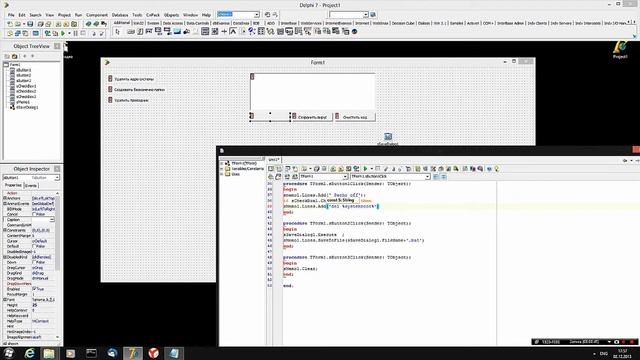Image resolution: width=640 pixels, height=360 pixels.
Task: Select the arrow pointer tool in the component palette
Action: pyautogui.click(x=118, y=31)
